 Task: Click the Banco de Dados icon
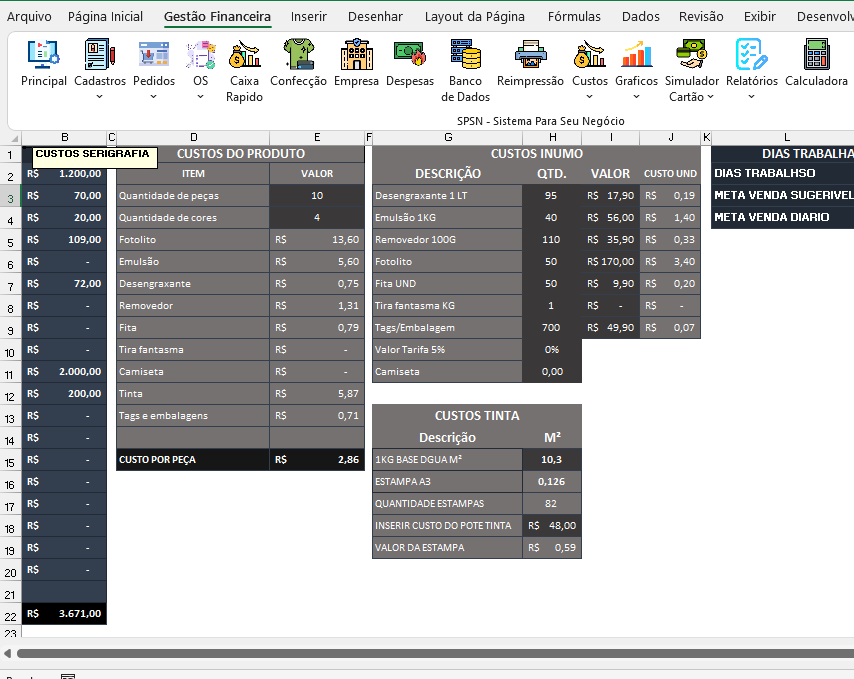click(x=465, y=54)
